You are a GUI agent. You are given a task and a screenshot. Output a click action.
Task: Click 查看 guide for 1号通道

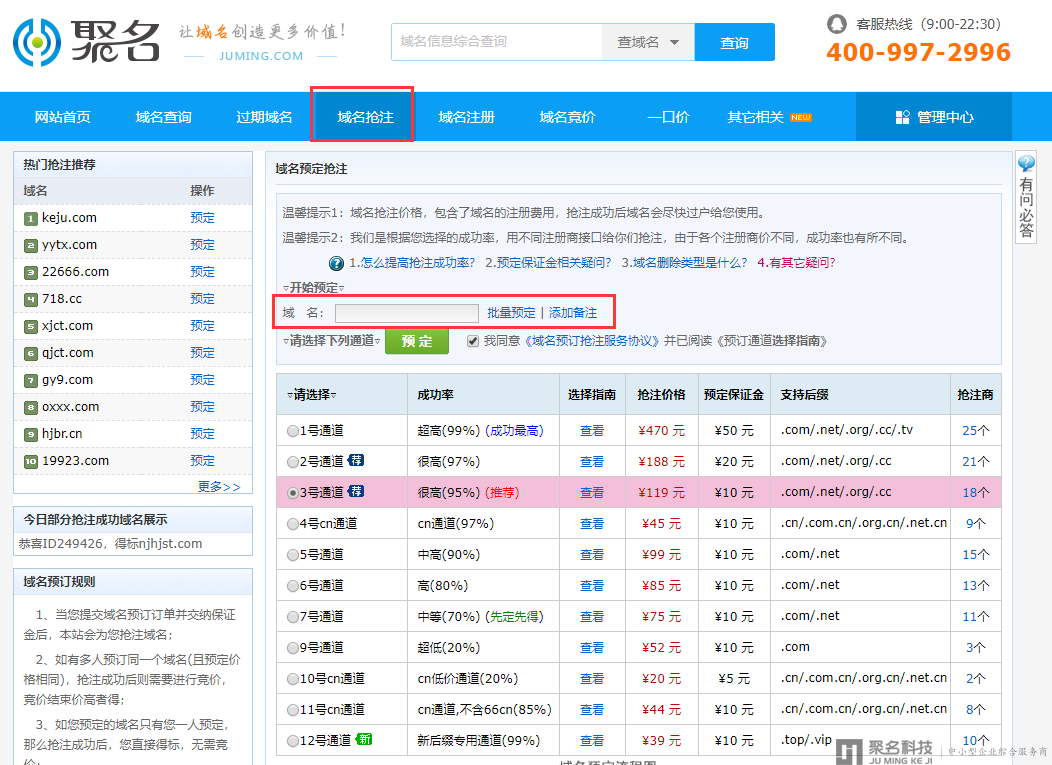coord(592,431)
